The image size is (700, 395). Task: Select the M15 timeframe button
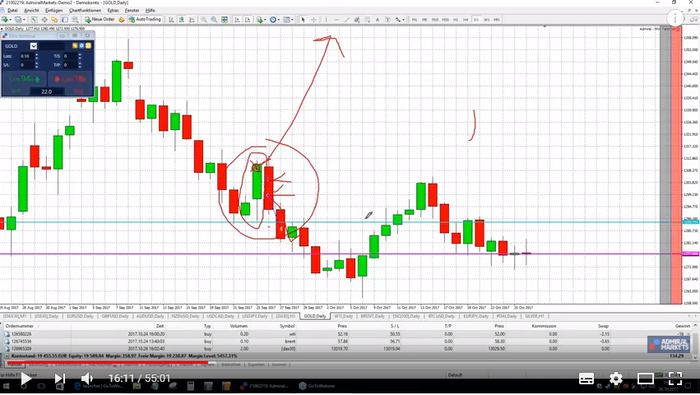pyautogui.click(x=435, y=20)
